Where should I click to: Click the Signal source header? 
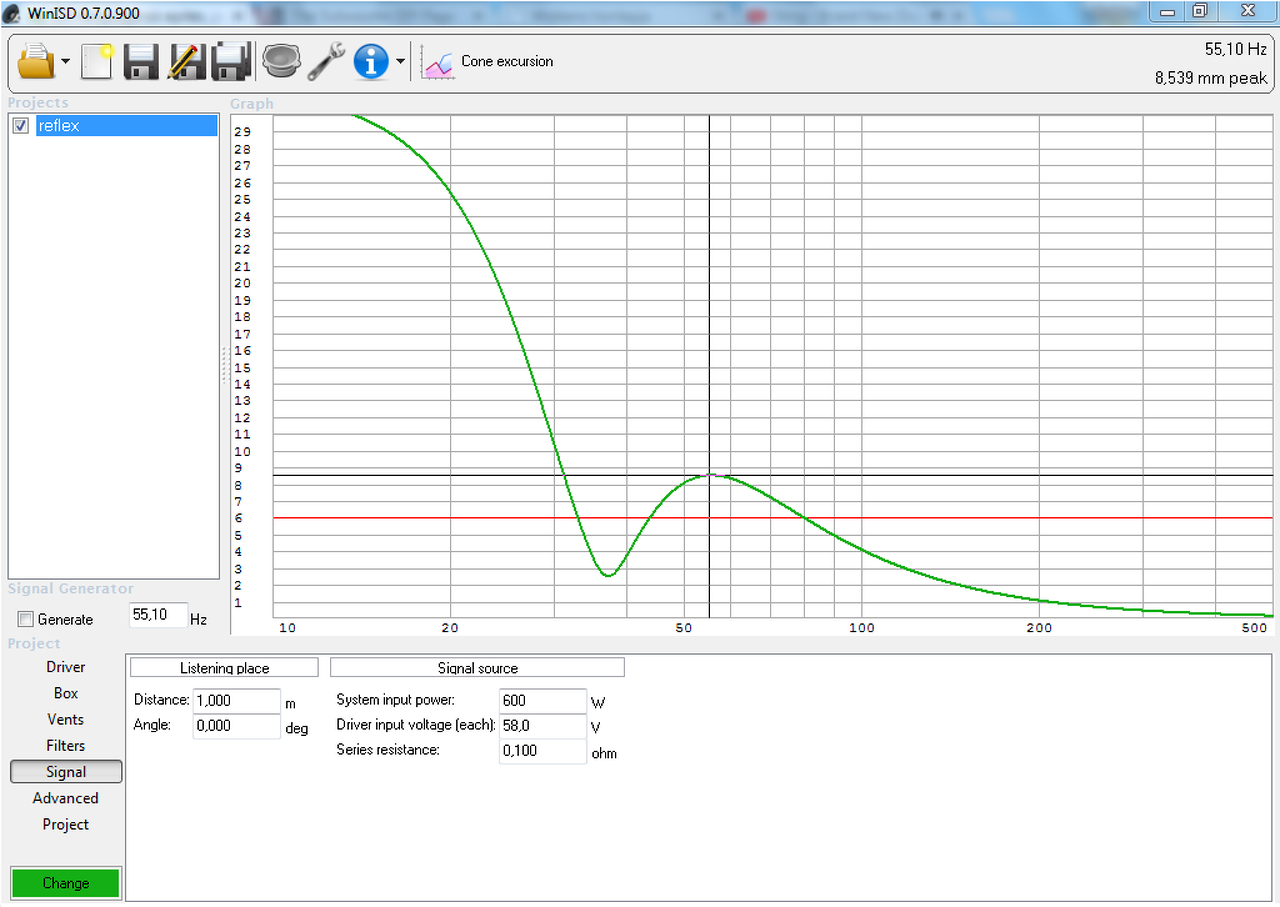click(x=477, y=667)
